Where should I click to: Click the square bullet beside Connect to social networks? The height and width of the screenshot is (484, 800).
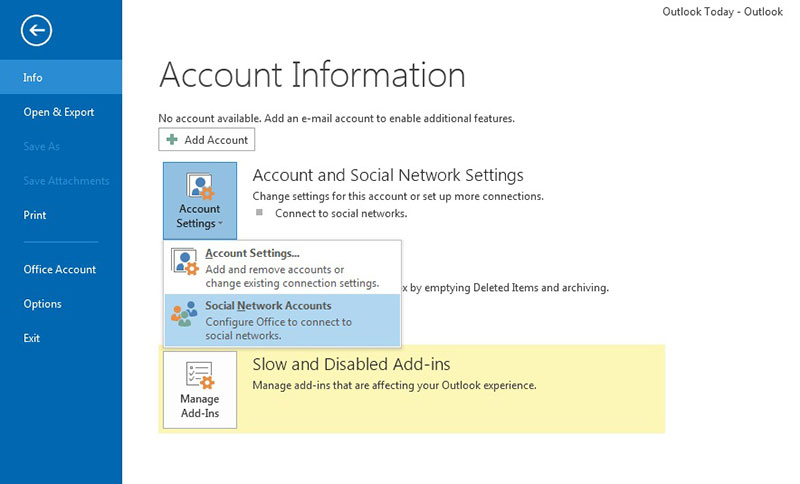click(x=259, y=212)
